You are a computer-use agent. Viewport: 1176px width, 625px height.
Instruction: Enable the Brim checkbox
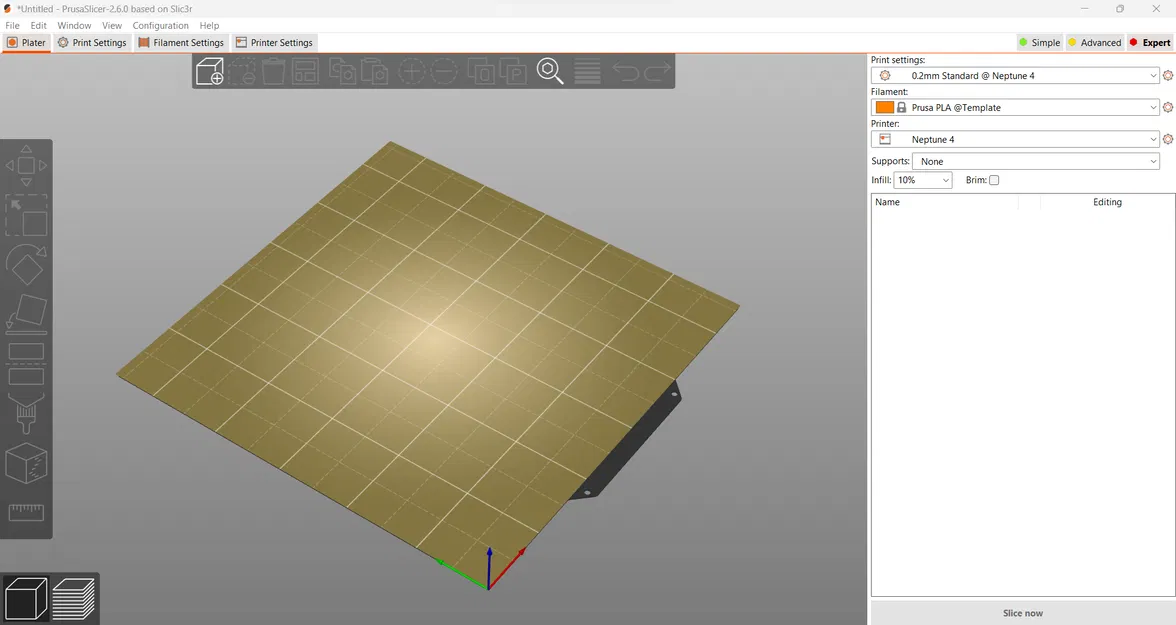click(993, 180)
